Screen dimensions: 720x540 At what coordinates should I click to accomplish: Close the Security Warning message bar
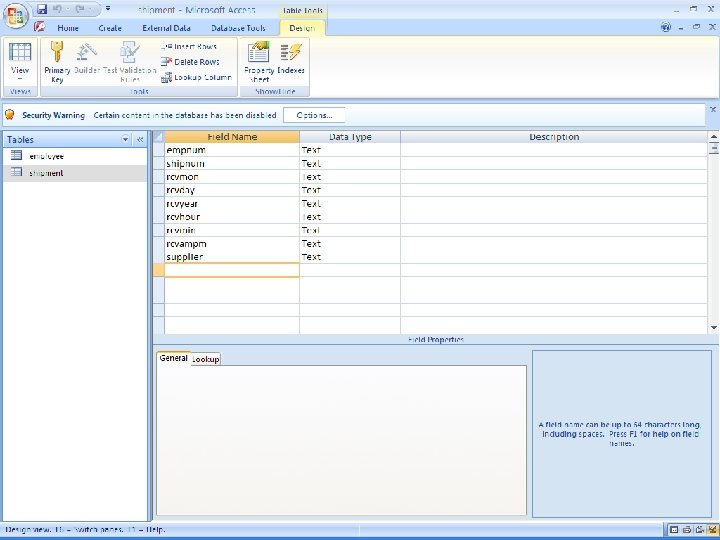[x=712, y=109]
